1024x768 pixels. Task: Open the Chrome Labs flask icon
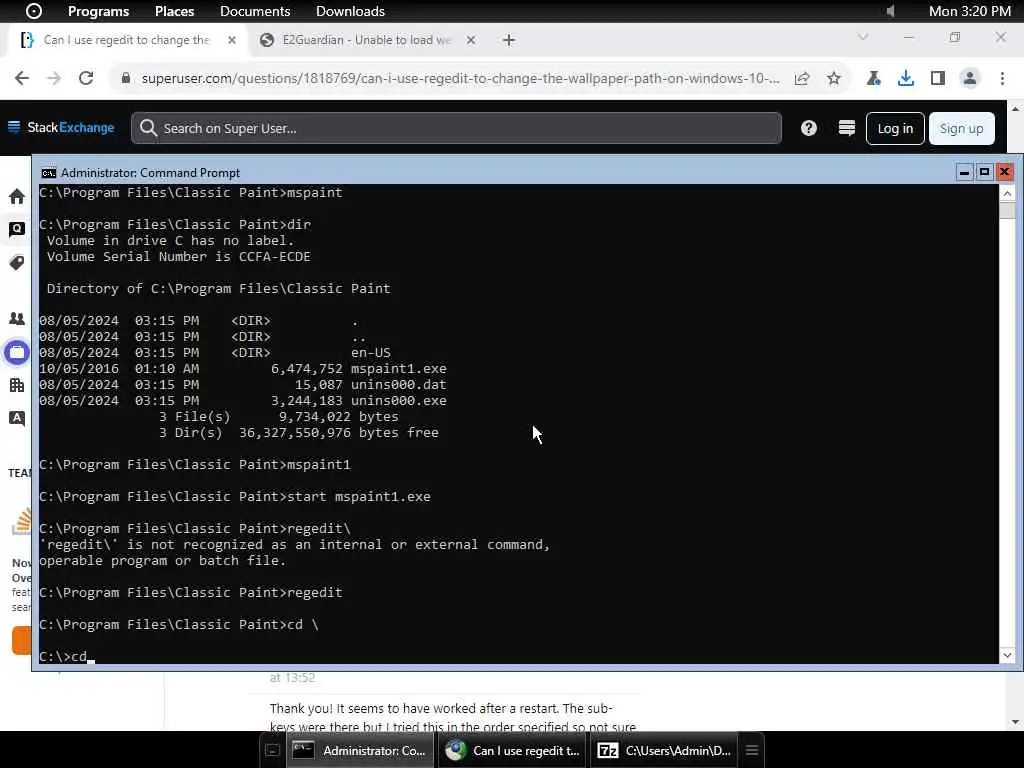873,78
